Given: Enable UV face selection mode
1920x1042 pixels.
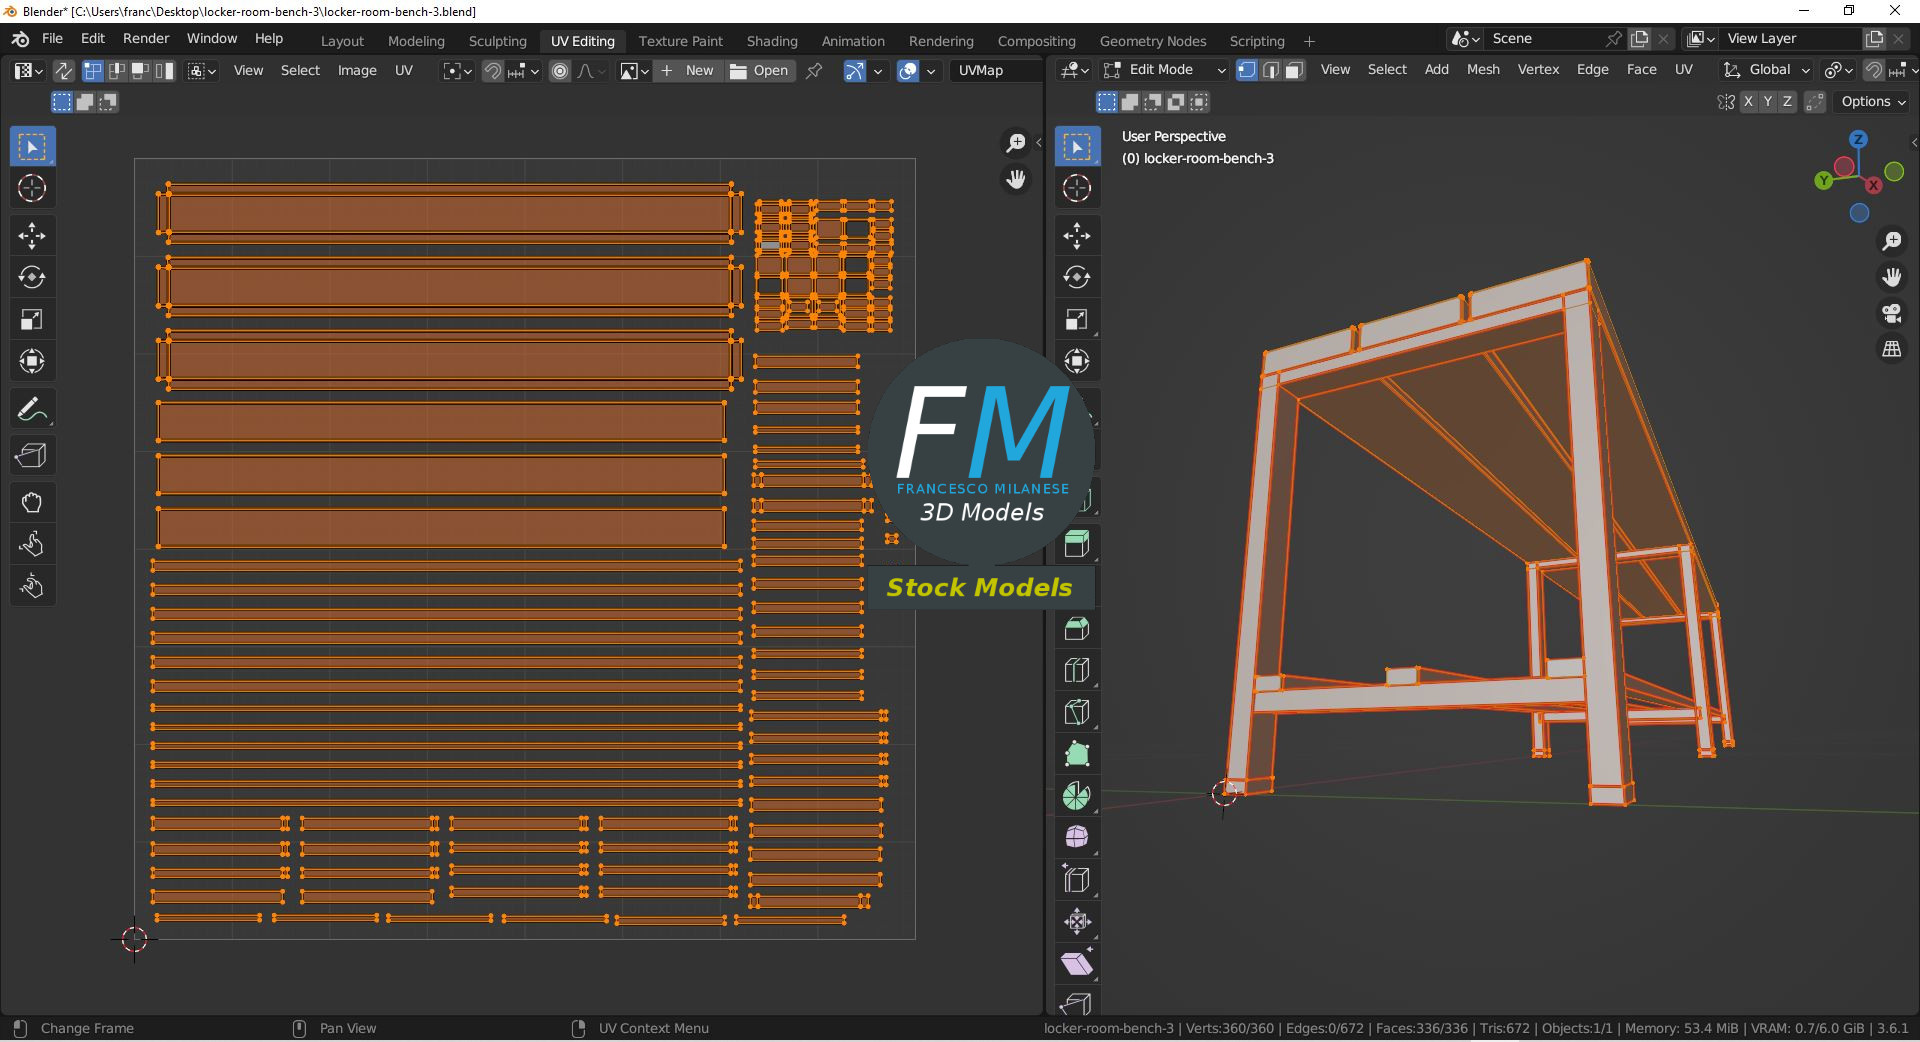Looking at the screenshot, I should [x=141, y=71].
